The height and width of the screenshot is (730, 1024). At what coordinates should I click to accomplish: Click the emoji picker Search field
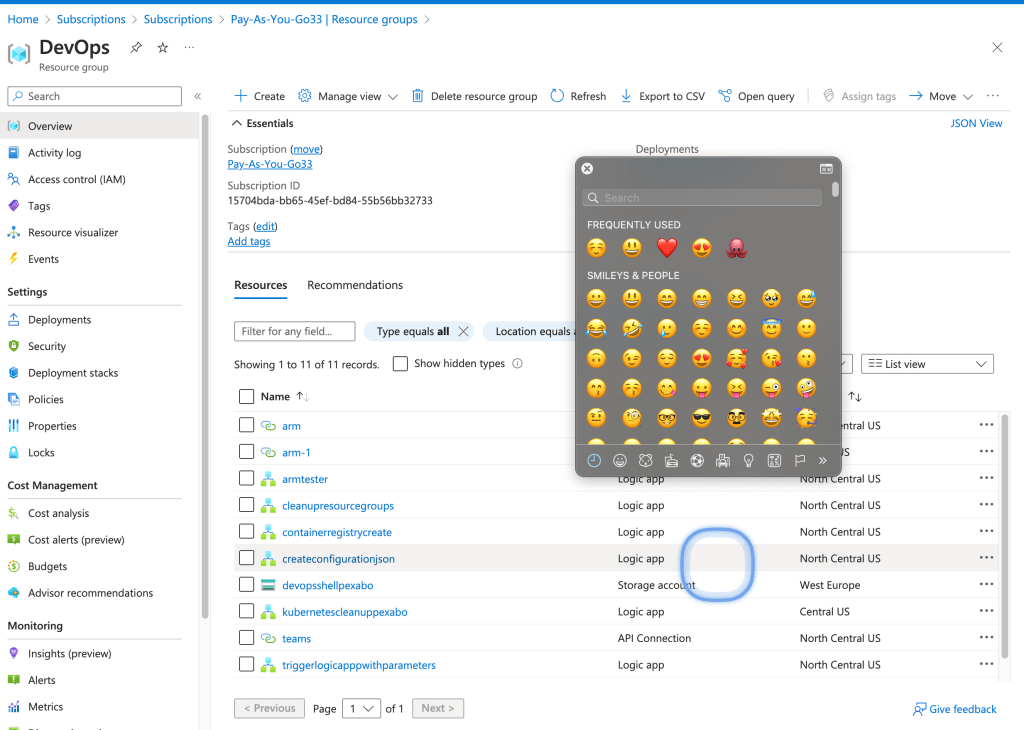pyautogui.click(x=702, y=198)
